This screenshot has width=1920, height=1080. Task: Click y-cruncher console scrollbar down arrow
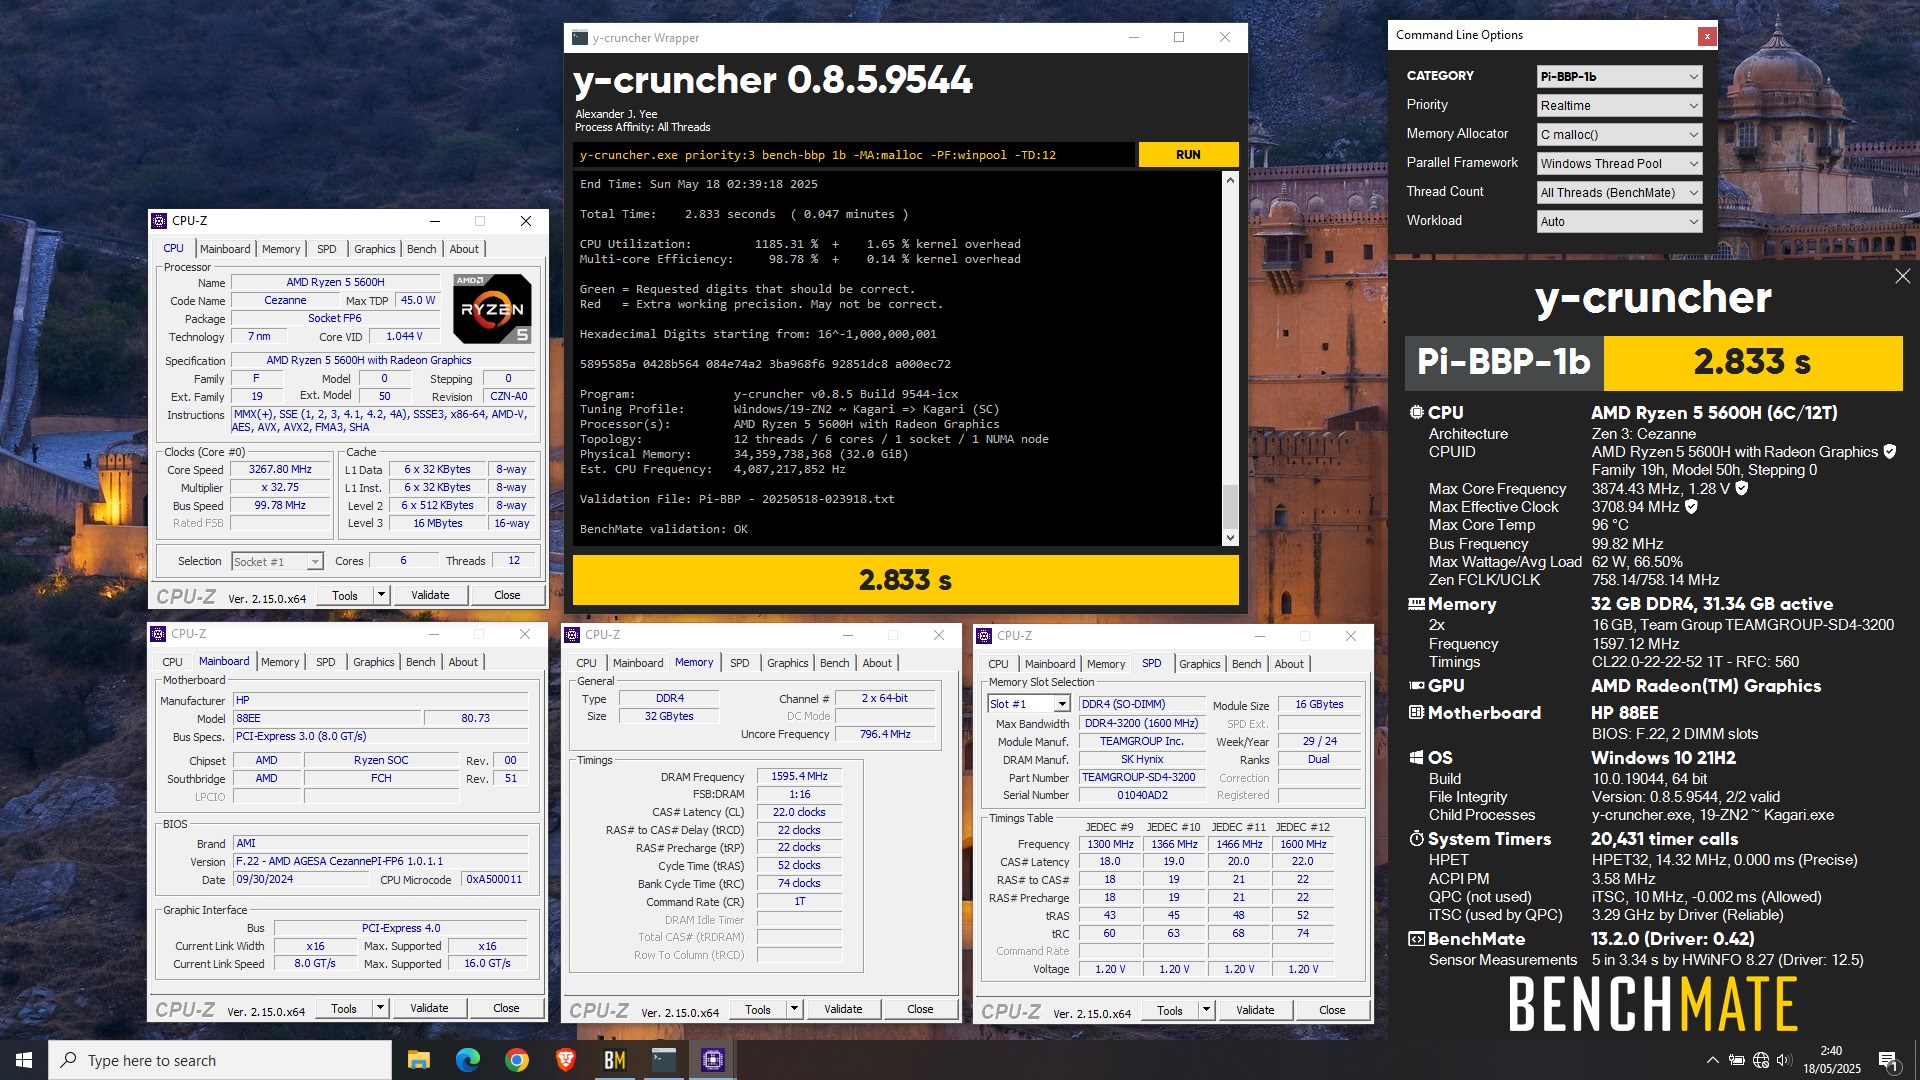[1230, 538]
